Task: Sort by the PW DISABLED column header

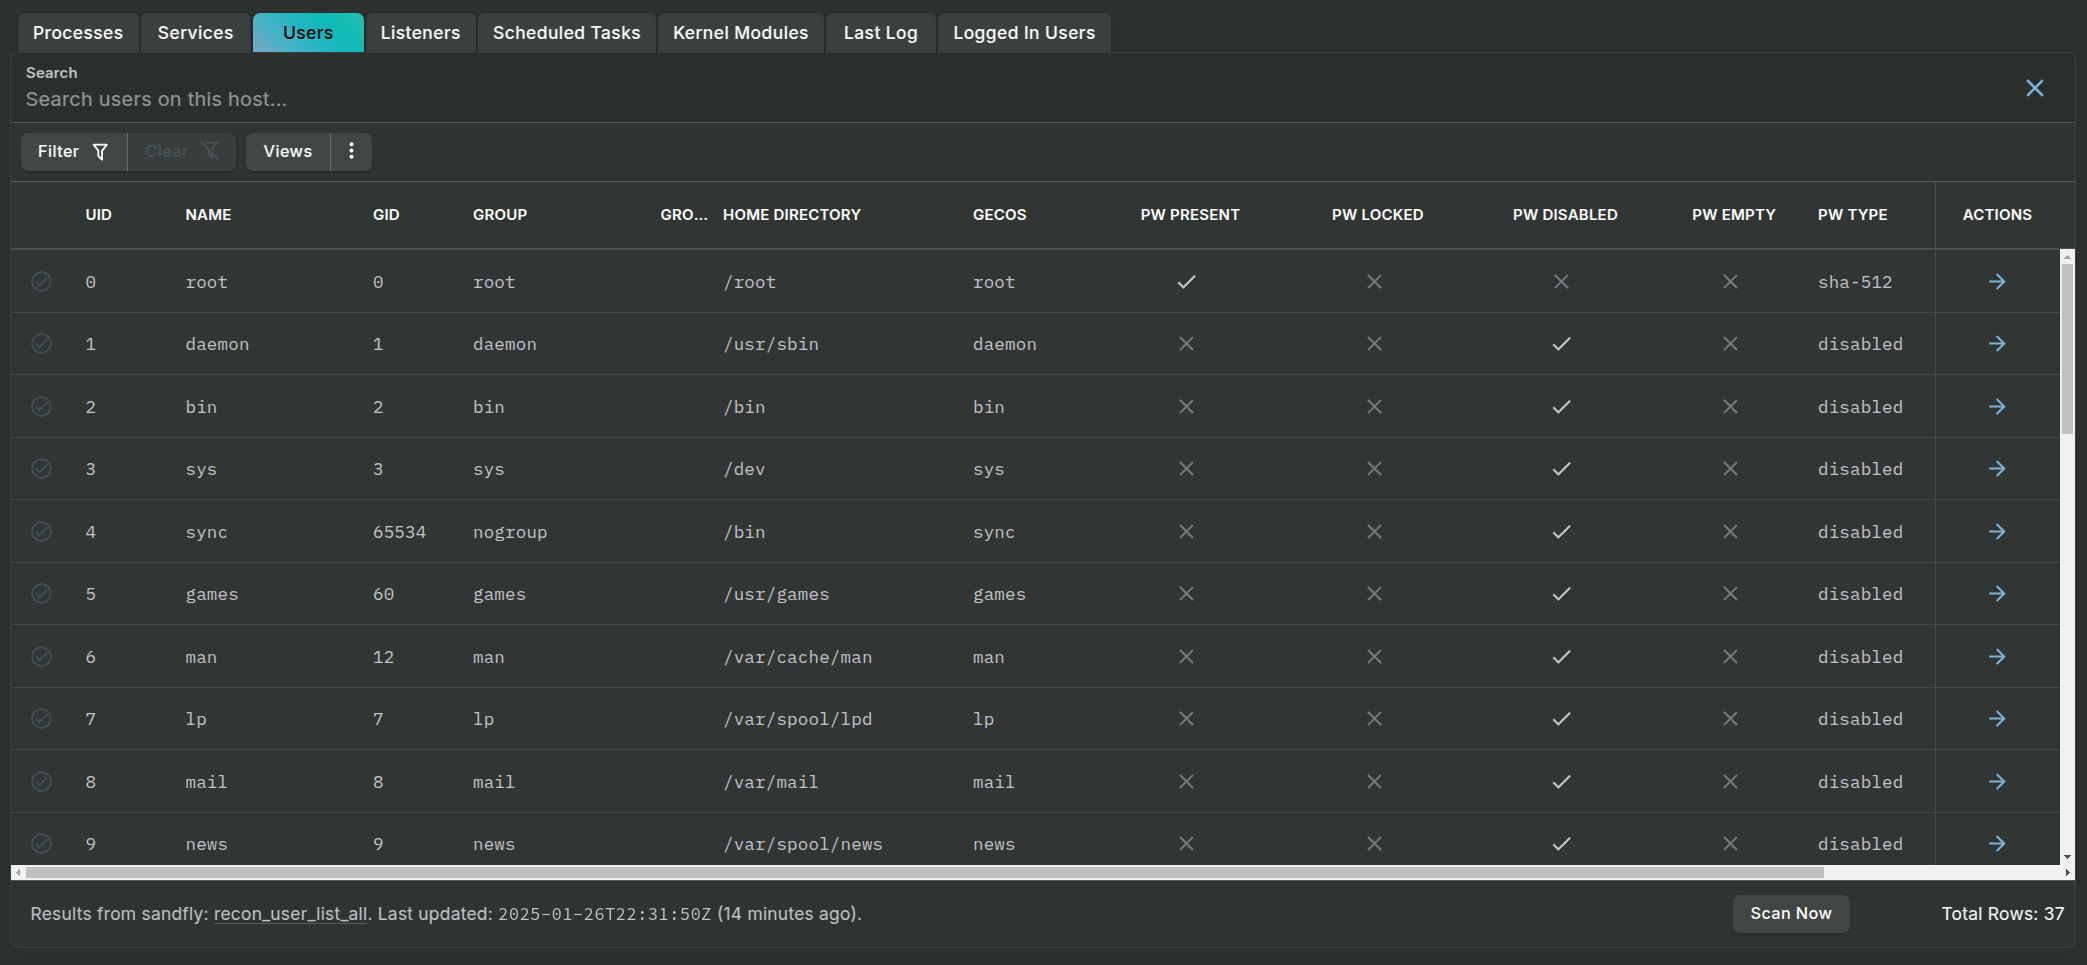Action: point(1565,215)
